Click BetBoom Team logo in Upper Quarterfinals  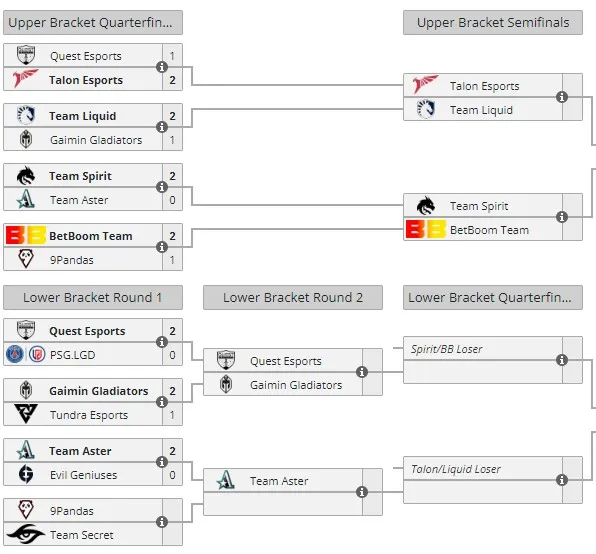click(x=26, y=235)
